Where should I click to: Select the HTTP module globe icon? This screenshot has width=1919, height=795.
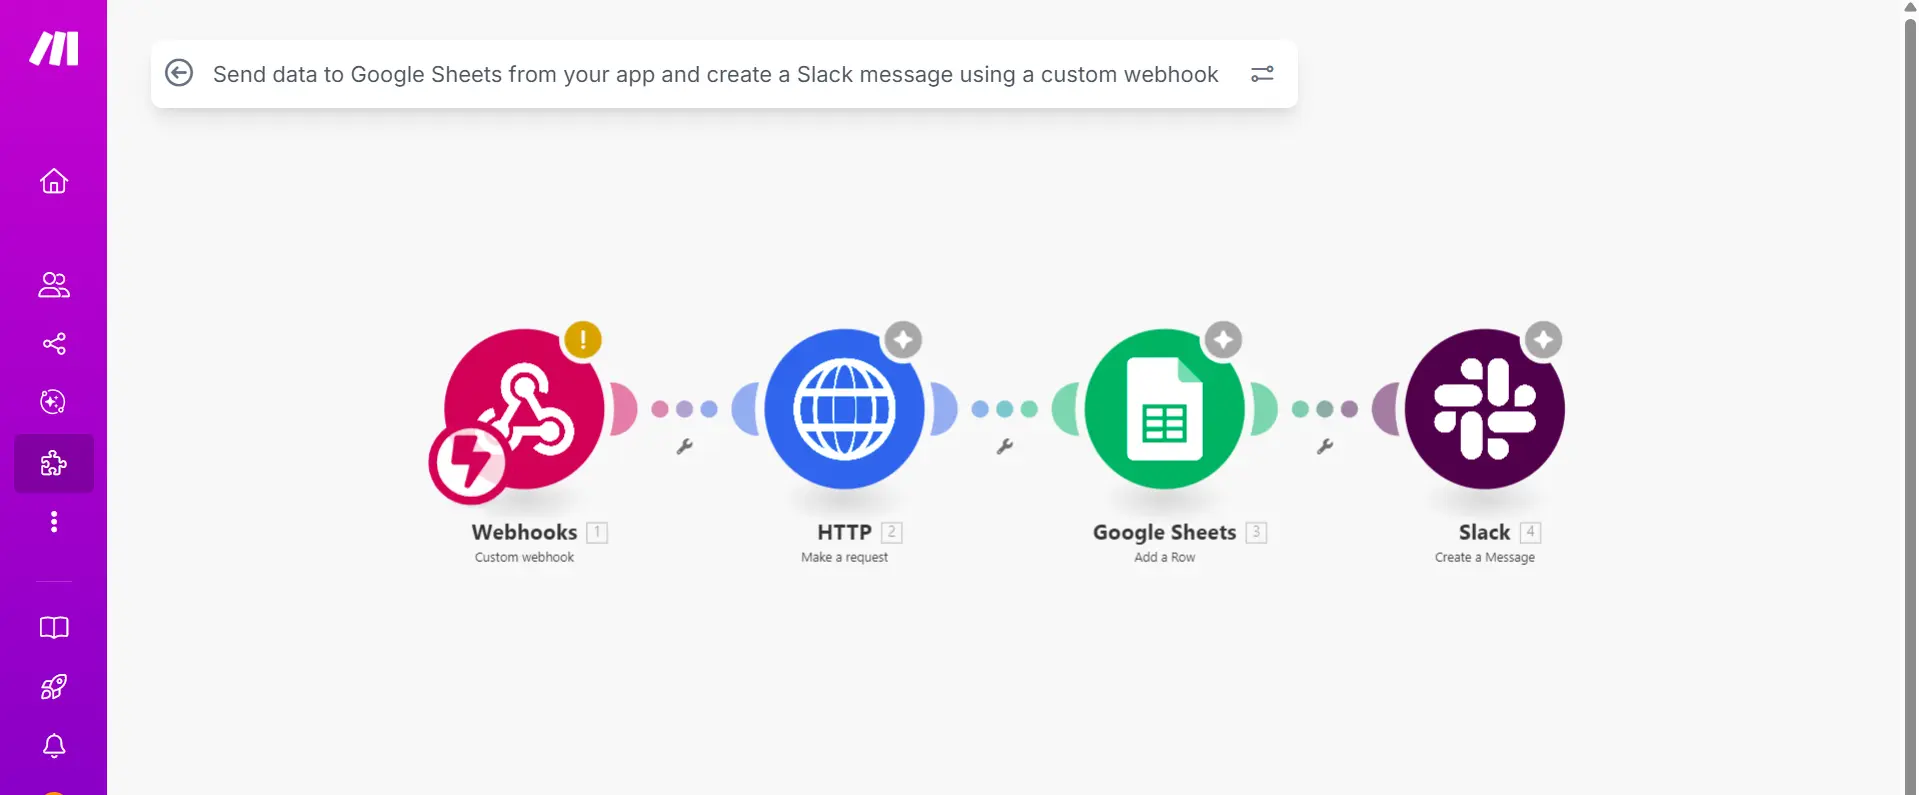click(844, 409)
